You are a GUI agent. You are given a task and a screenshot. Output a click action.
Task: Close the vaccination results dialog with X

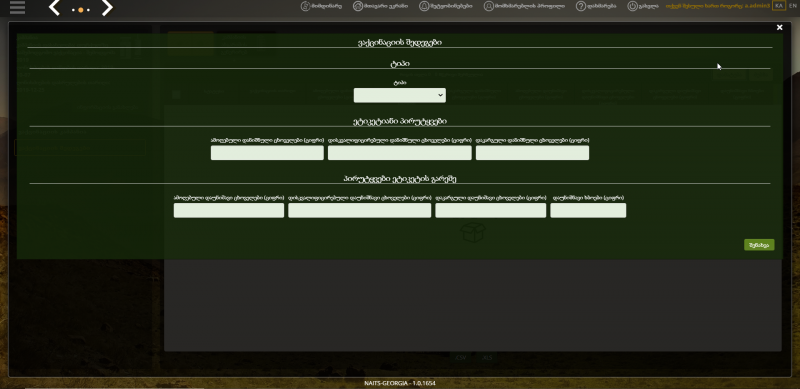[779, 28]
